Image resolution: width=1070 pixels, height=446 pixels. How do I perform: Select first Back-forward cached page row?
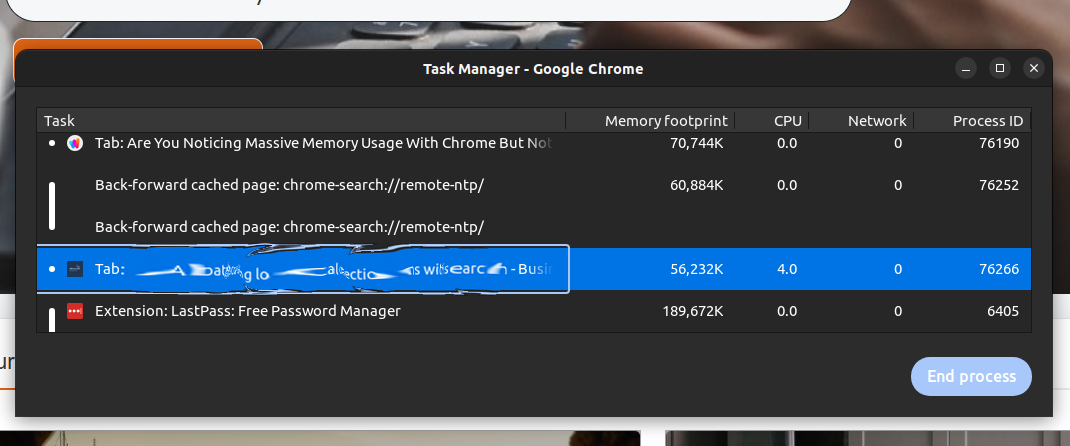pyautogui.click(x=534, y=185)
